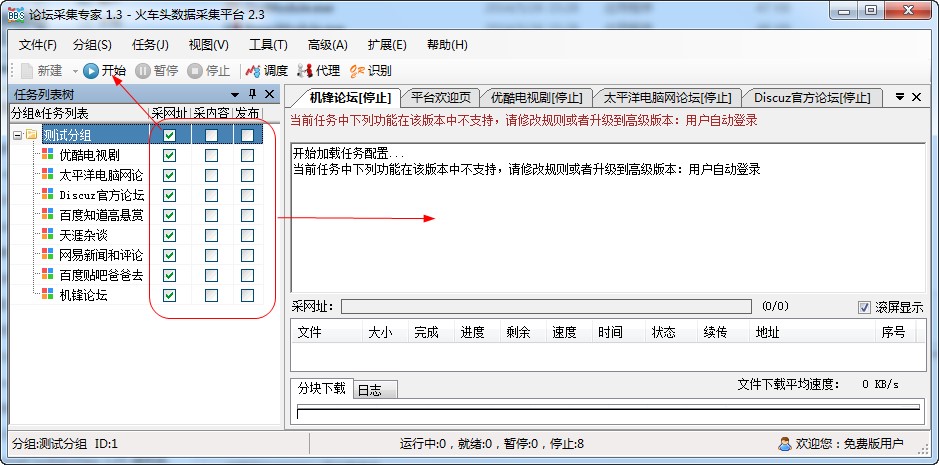This screenshot has height=465, width=939.
Task: Click the BBS app icon in title bar
Action: click(x=16, y=14)
